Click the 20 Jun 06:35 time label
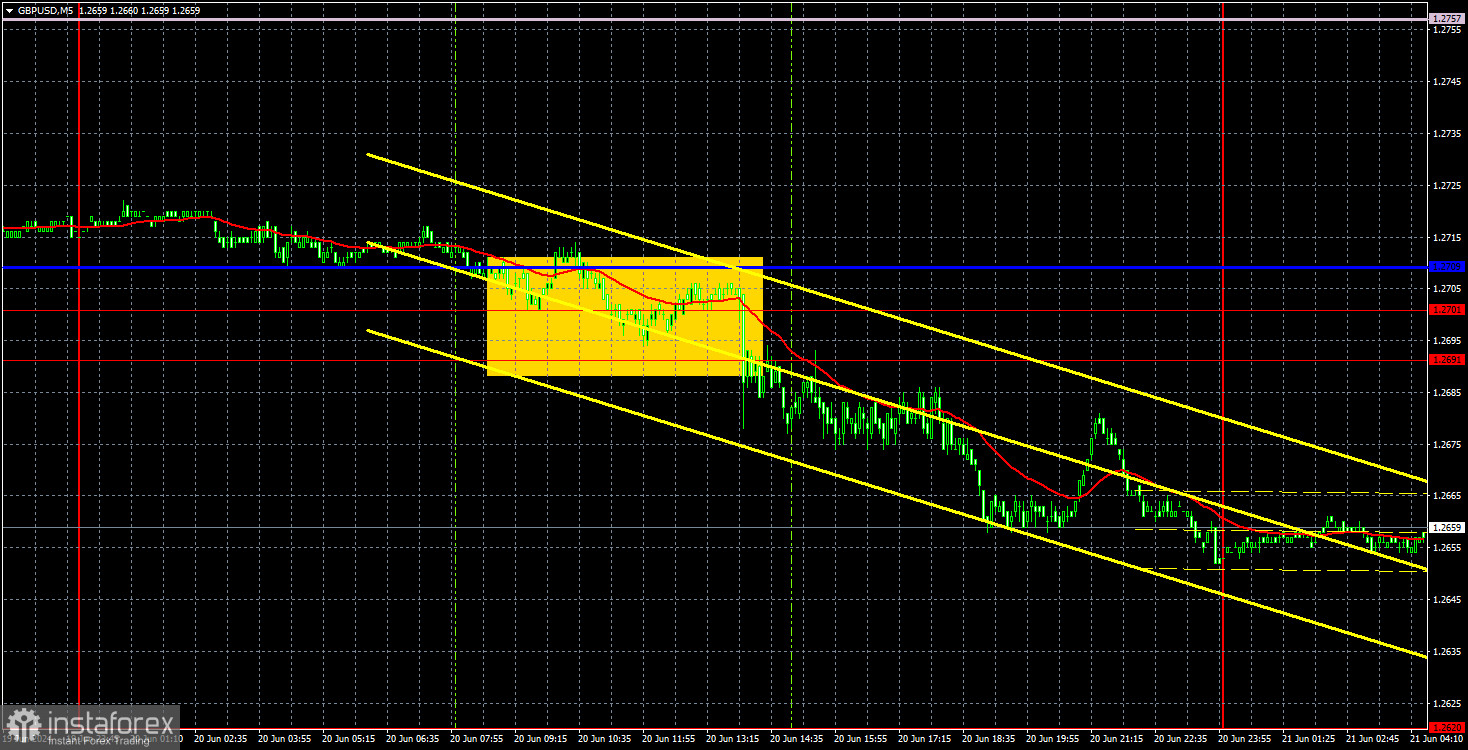This screenshot has width=1468, height=750. coord(411,740)
